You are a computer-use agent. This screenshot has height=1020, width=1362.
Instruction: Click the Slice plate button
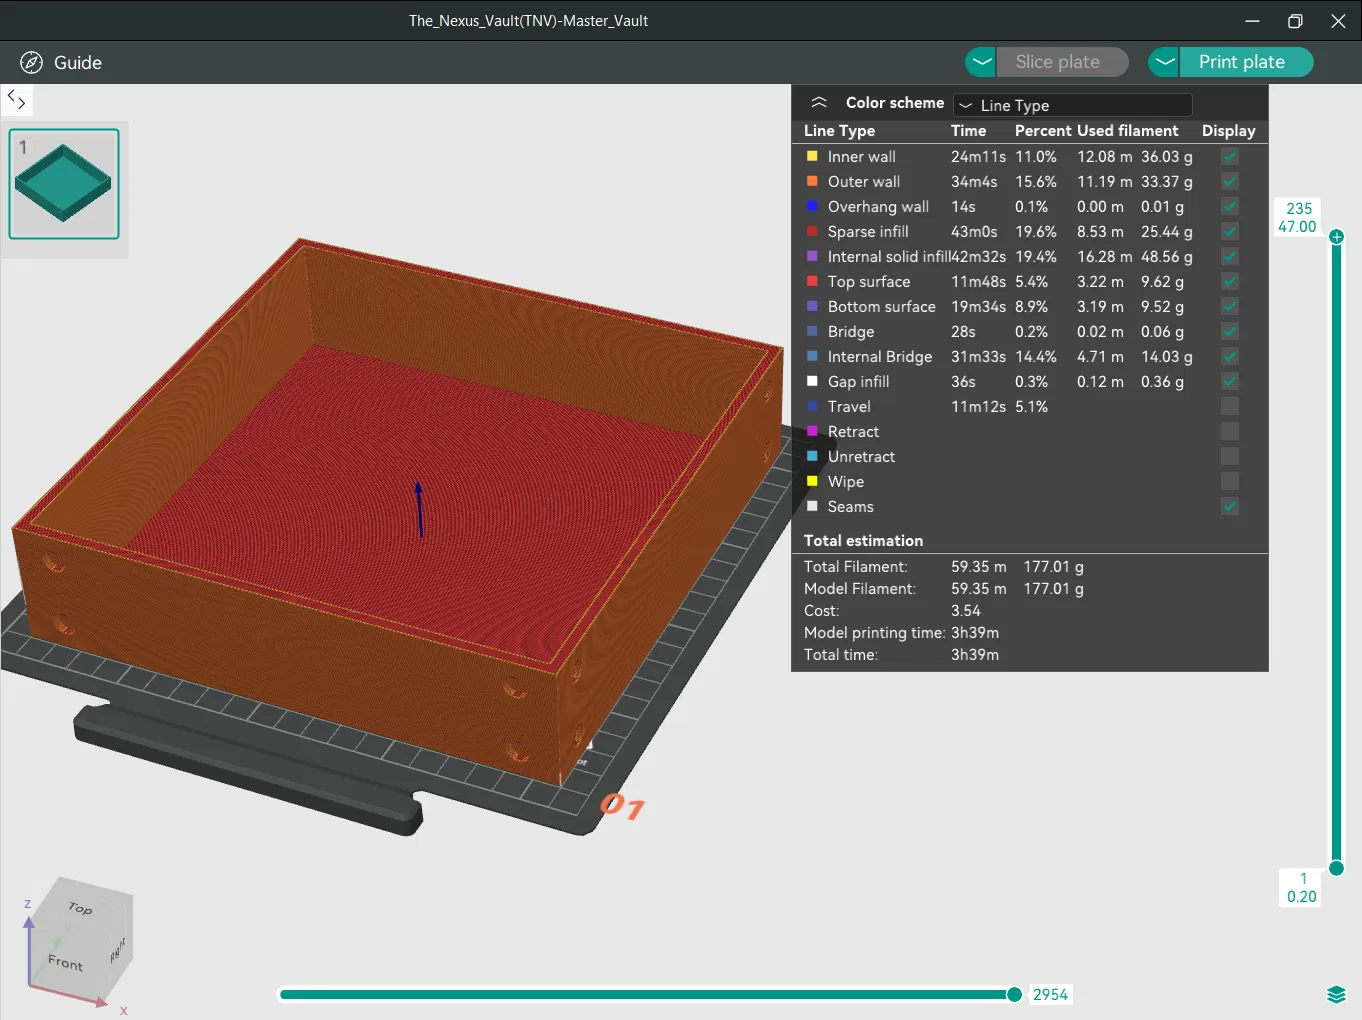(1063, 62)
